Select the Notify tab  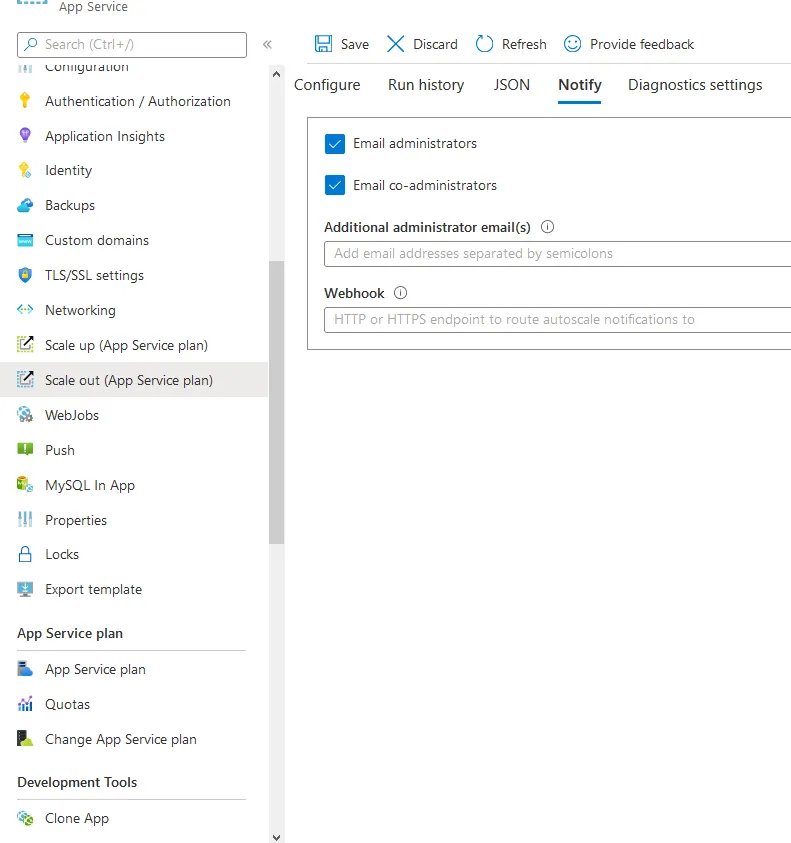(580, 85)
